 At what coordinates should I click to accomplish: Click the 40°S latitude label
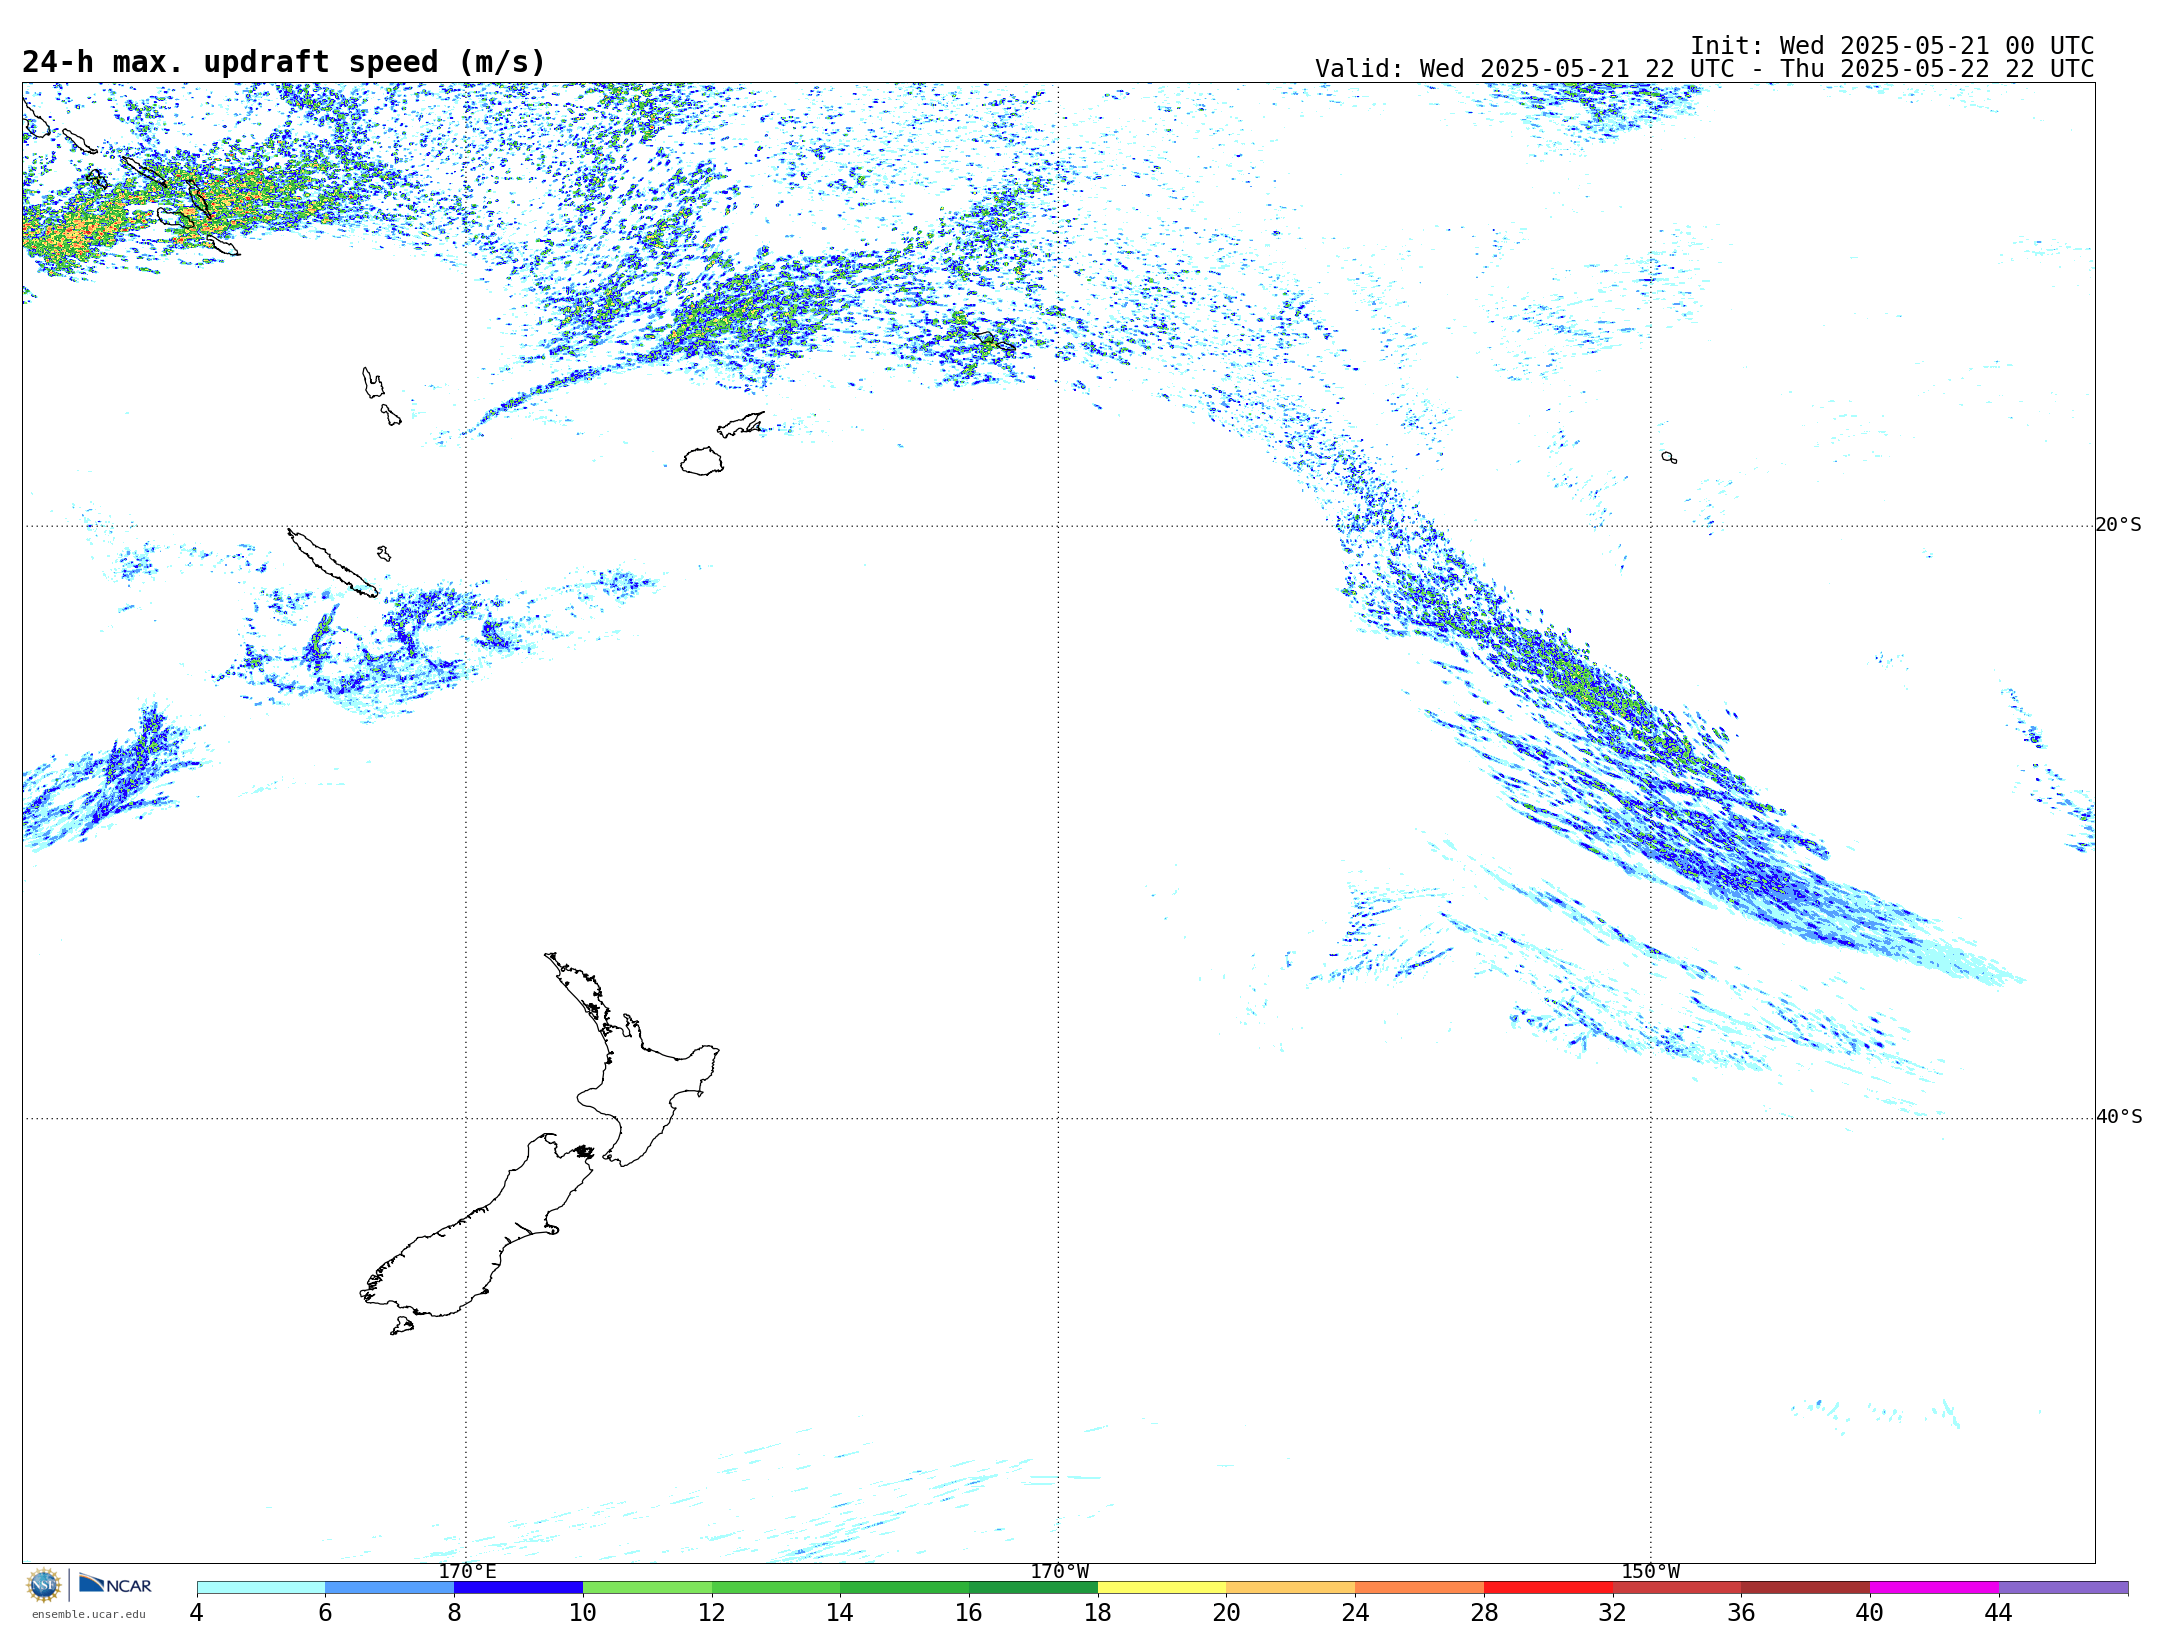point(2118,1117)
